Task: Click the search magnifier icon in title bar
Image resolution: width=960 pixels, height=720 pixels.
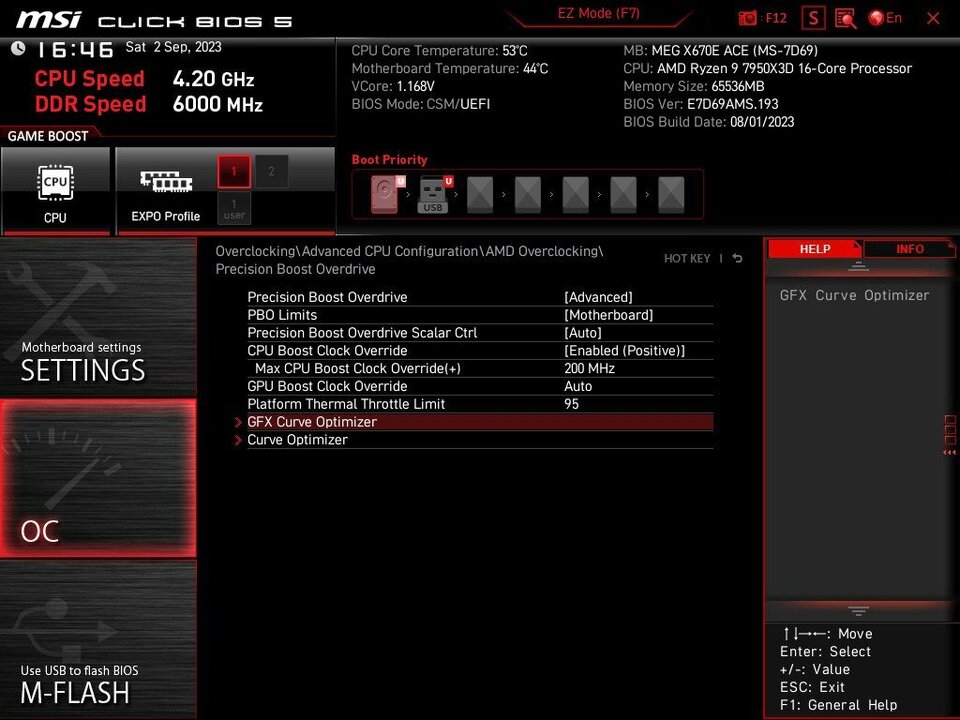Action: (x=845, y=17)
